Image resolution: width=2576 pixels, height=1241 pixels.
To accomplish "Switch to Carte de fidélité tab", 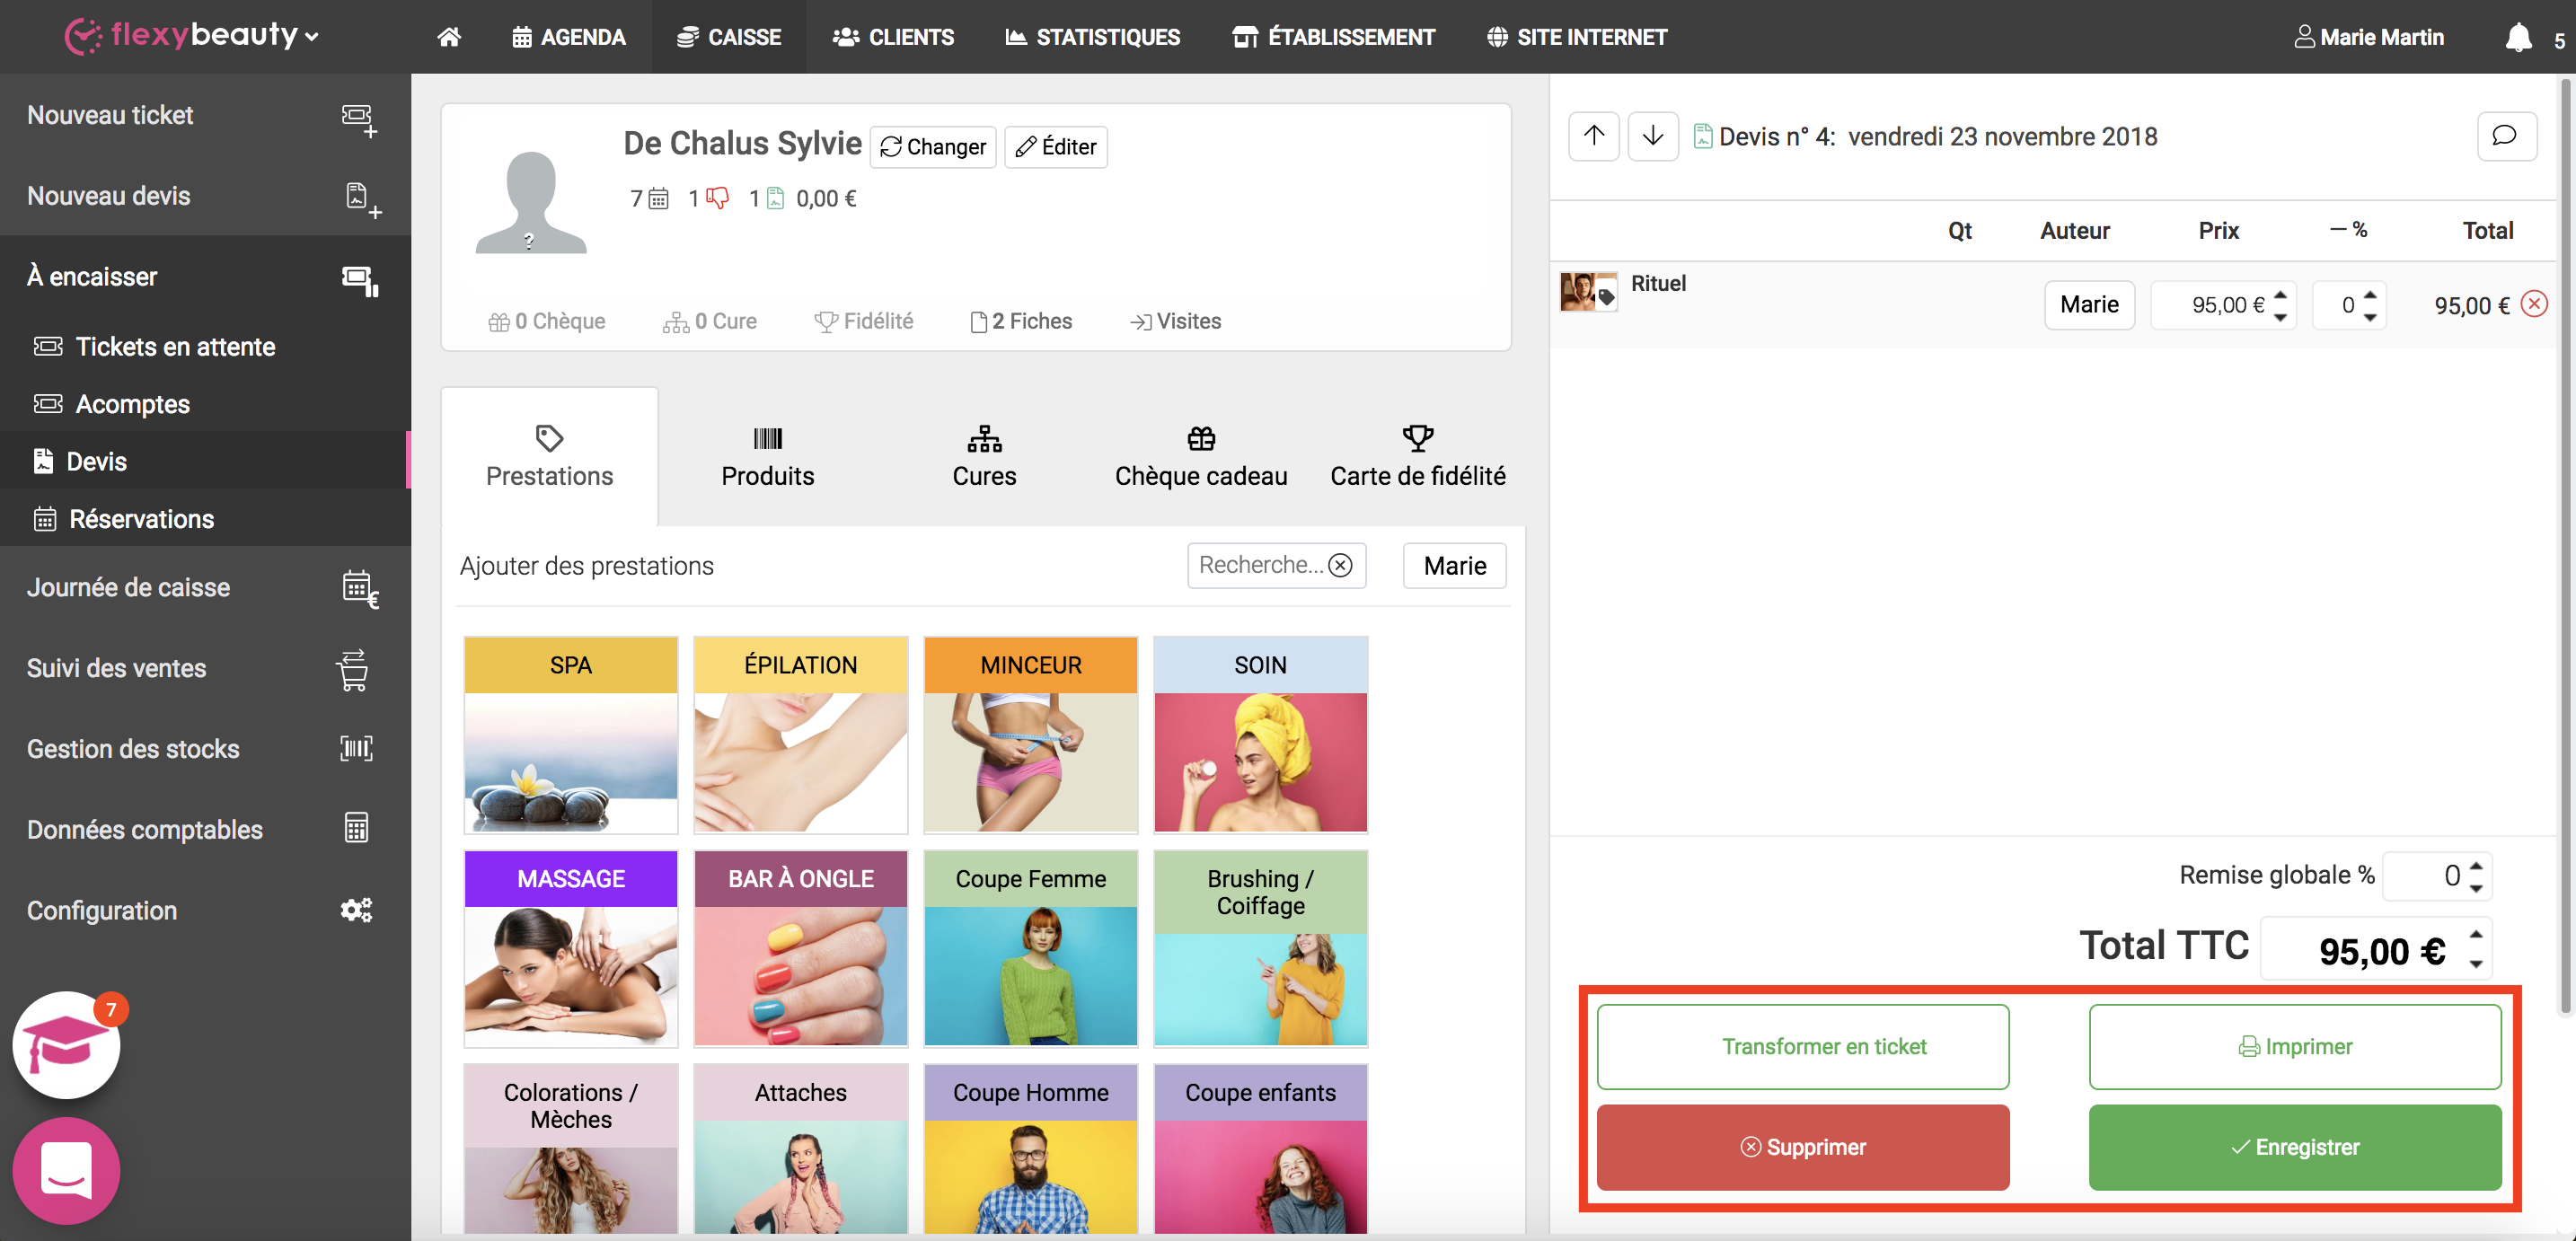I will coord(1417,456).
